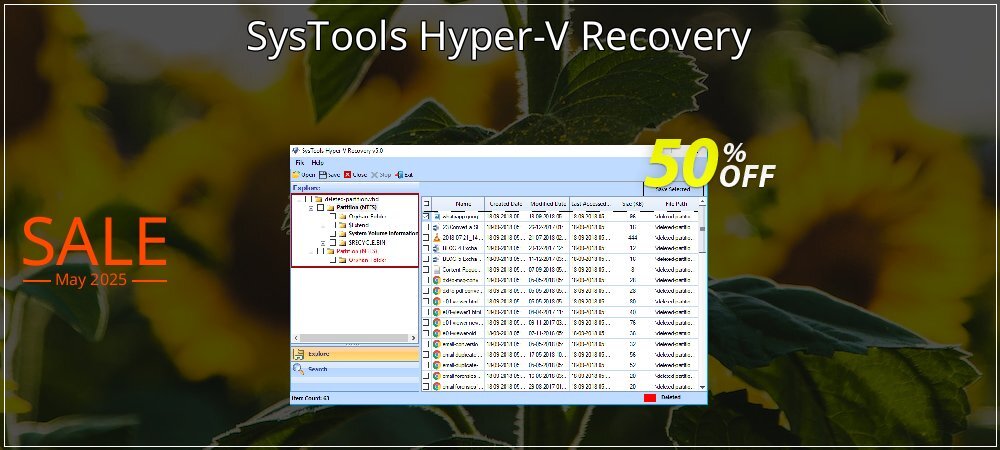Select the red Partition (NTFS) tree item
This screenshot has height=450, width=1000.
tap(356, 251)
